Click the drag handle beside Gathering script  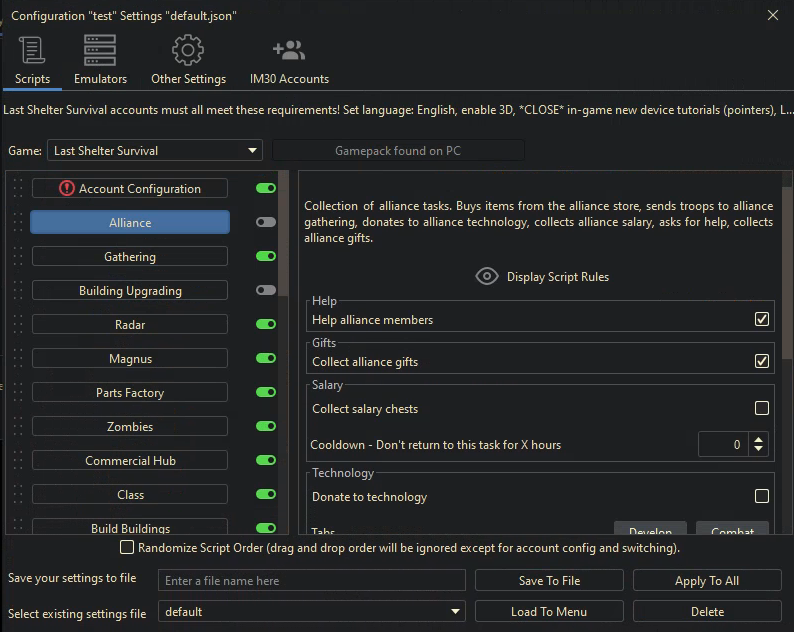click(x=17, y=257)
